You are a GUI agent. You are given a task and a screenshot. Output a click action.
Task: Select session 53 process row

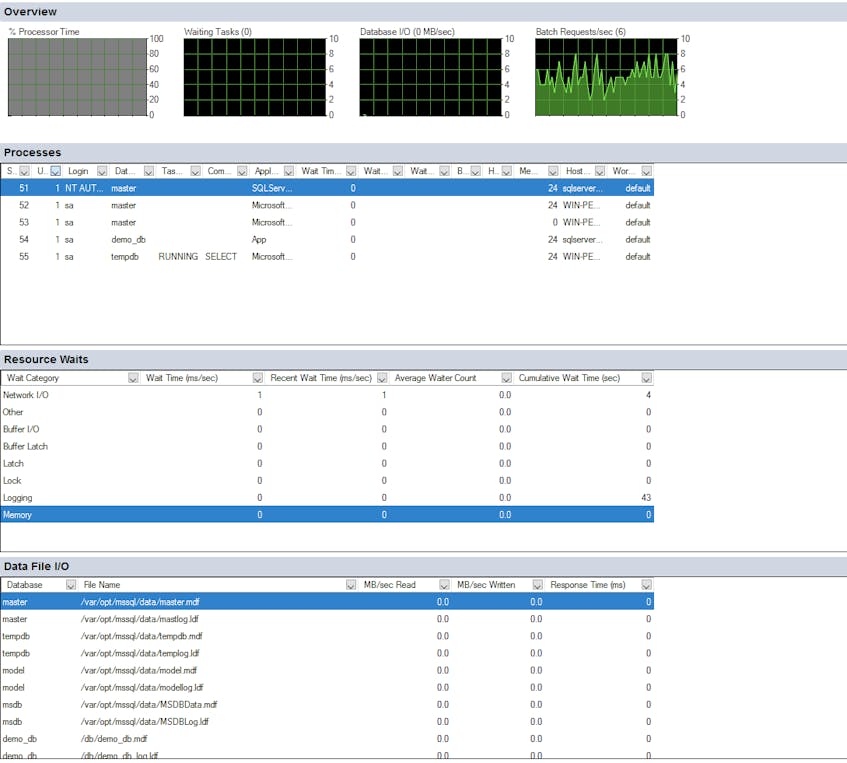pyautogui.click(x=327, y=223)
